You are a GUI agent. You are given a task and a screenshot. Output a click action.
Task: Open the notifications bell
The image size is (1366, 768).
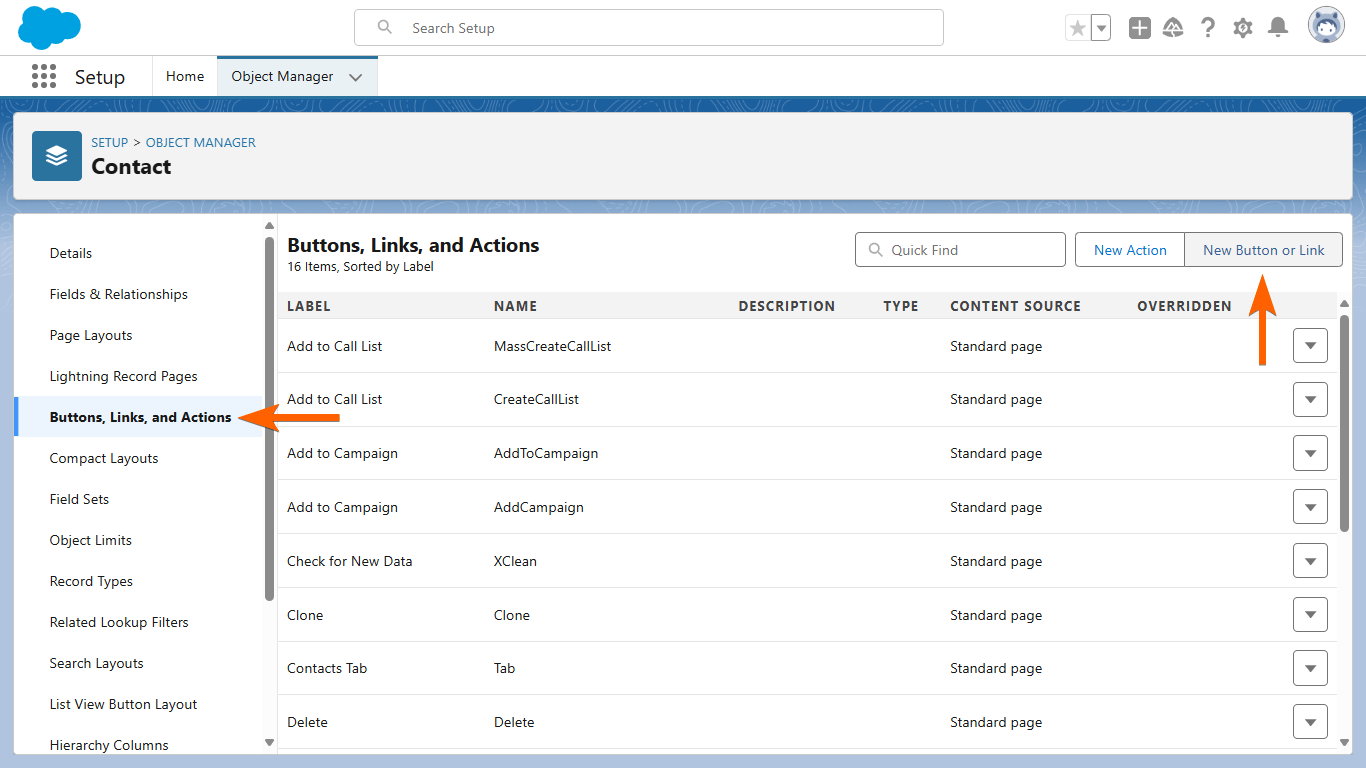pos(1277,28)
